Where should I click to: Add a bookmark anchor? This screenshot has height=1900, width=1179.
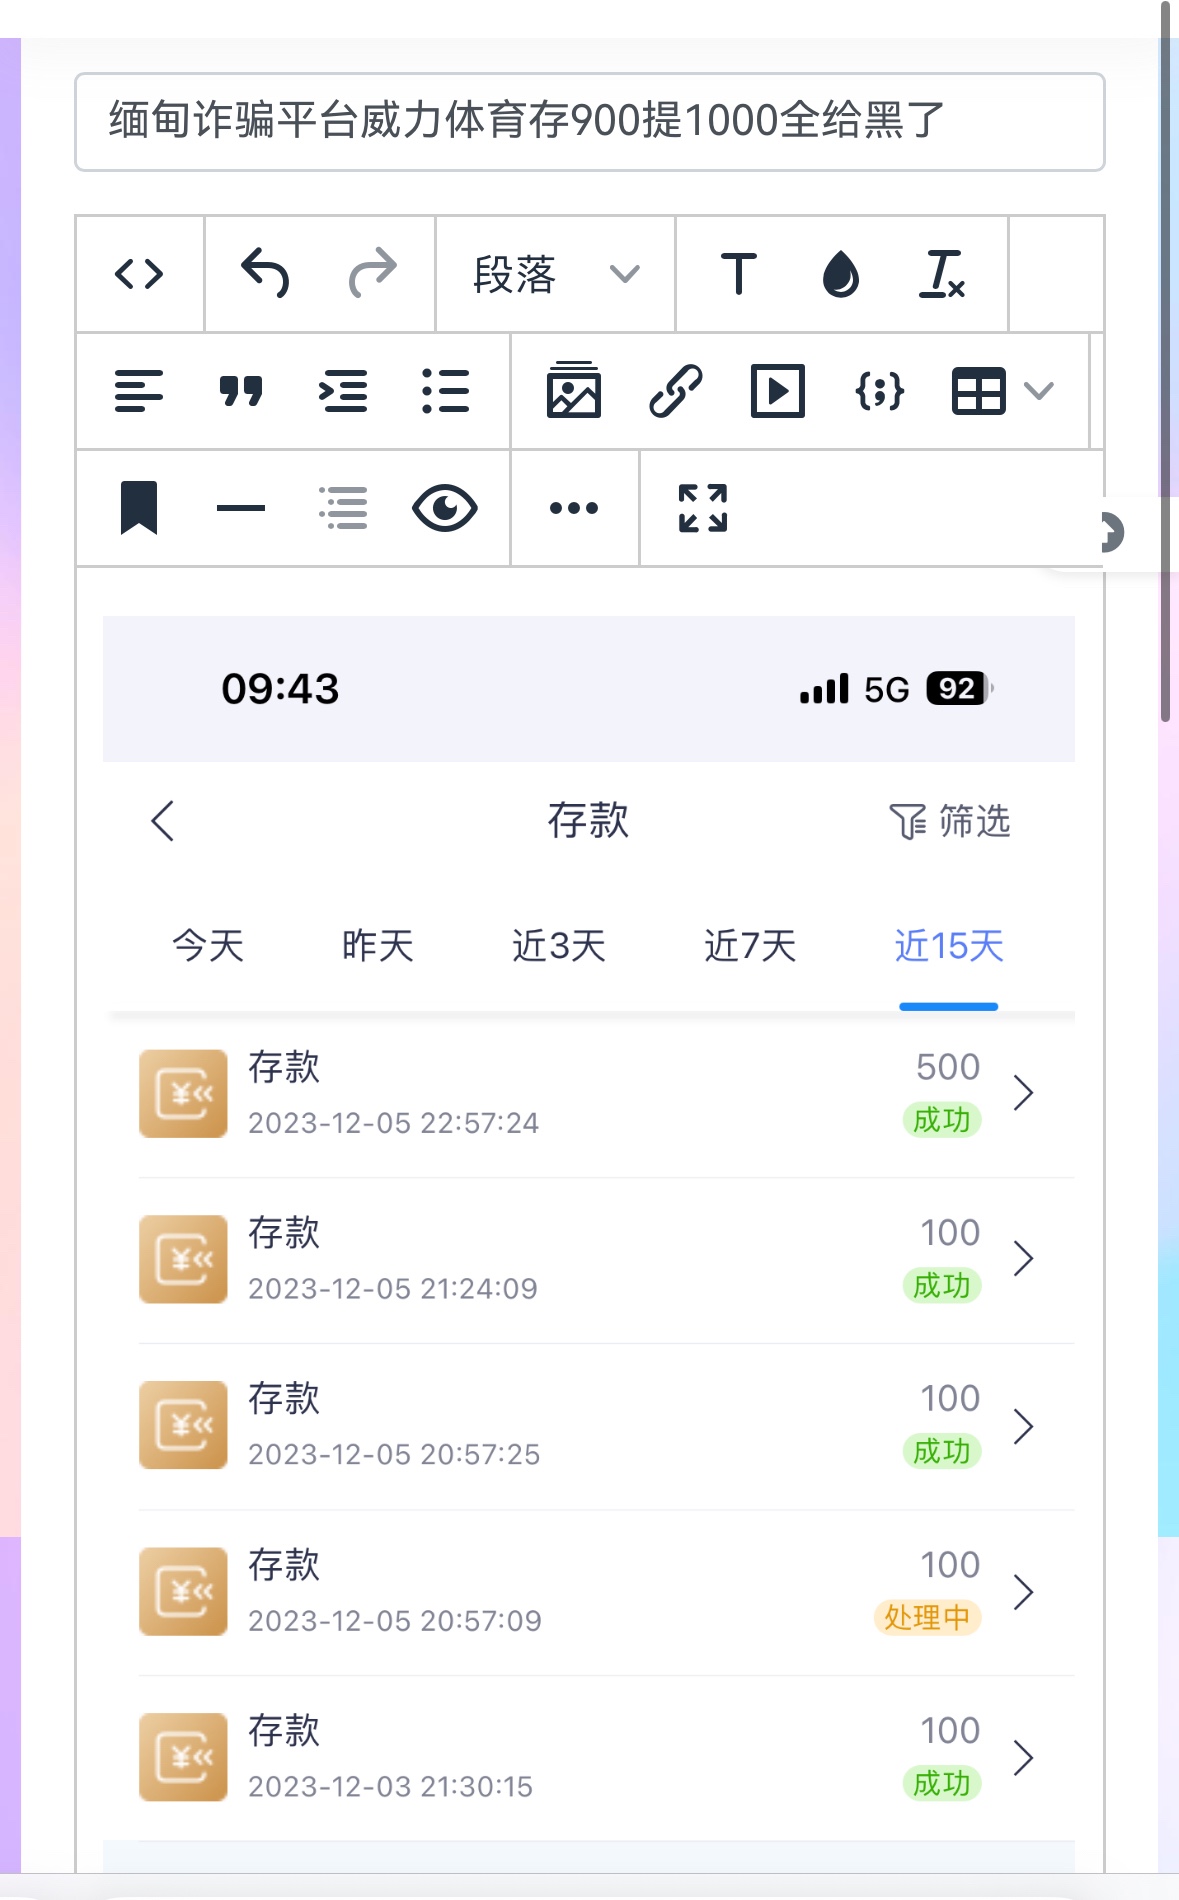[x=139, y=508]
